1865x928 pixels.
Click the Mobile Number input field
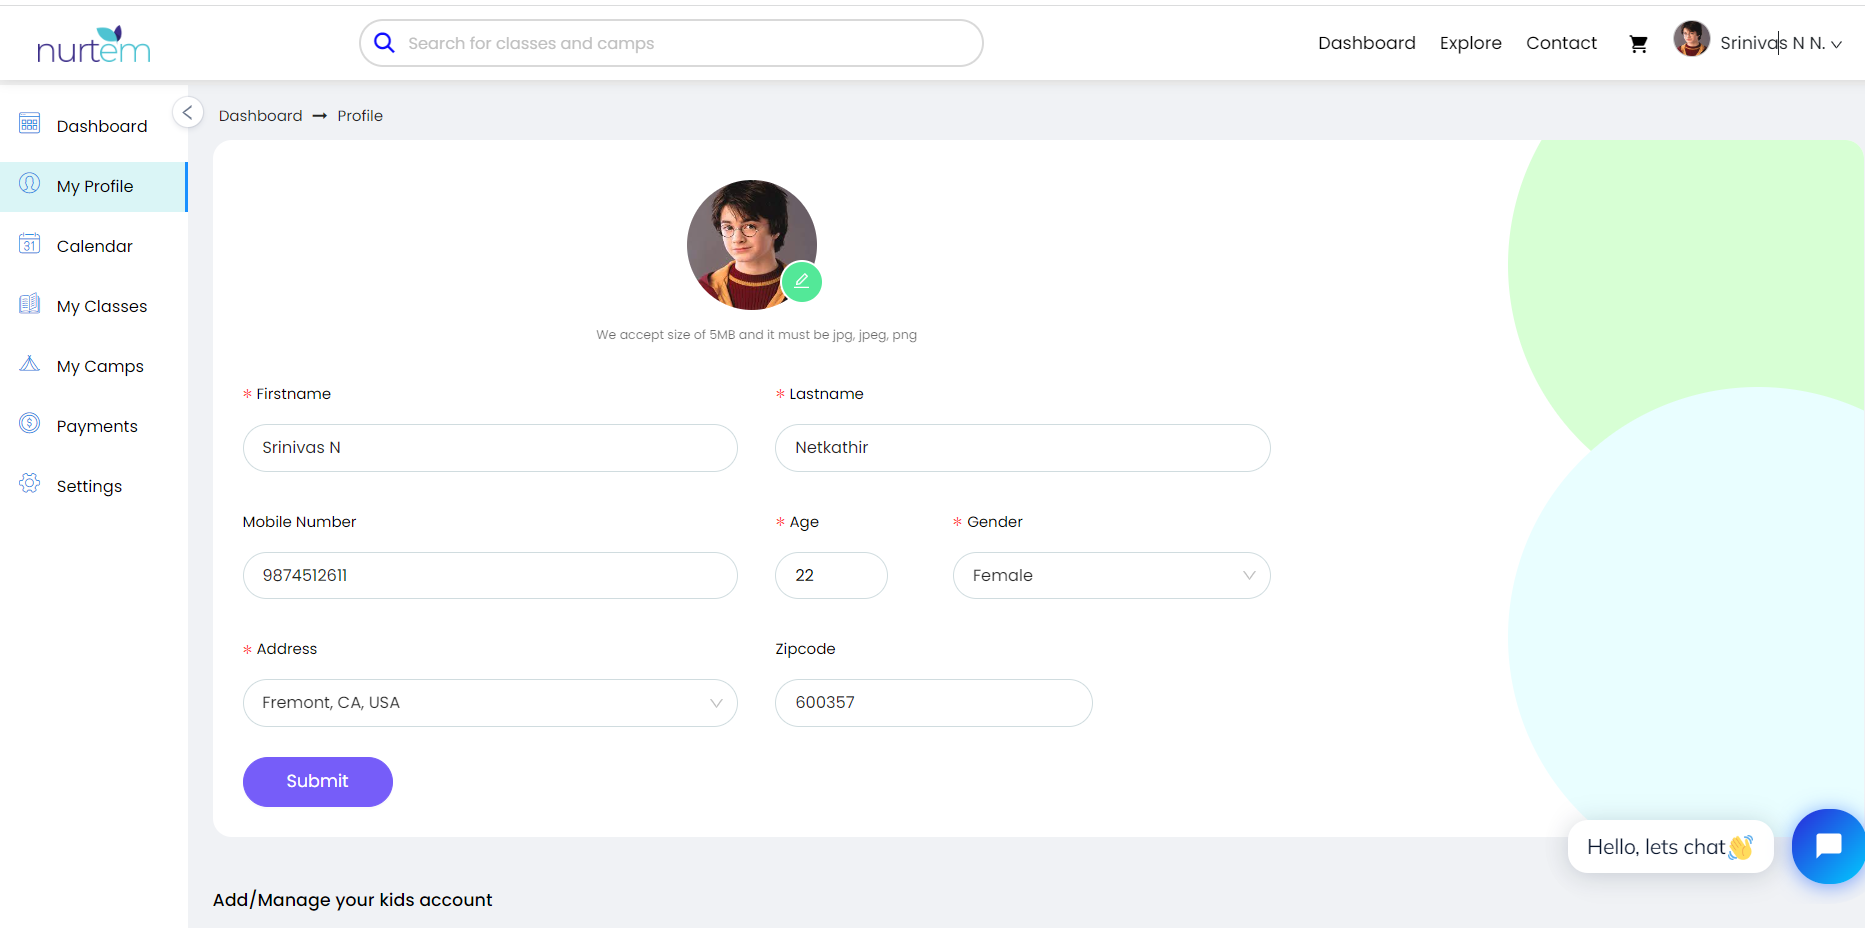(x=489, y=576)
